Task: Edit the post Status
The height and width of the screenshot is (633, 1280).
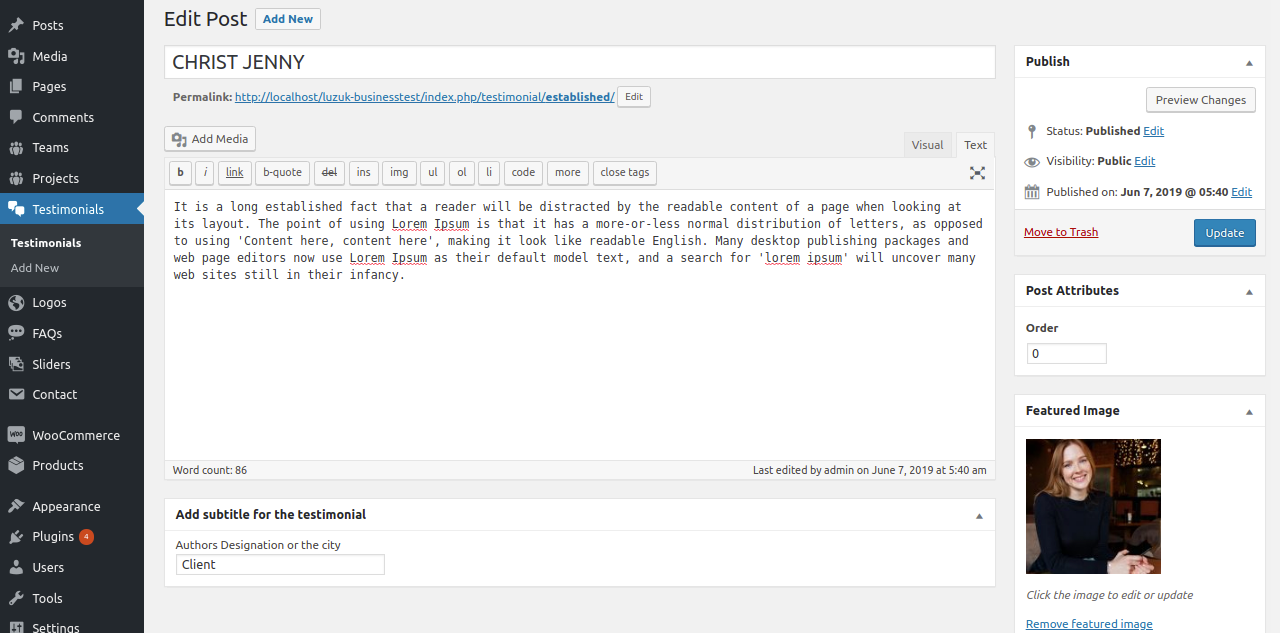Action: pyautogui.click(x=1153, y=131)
